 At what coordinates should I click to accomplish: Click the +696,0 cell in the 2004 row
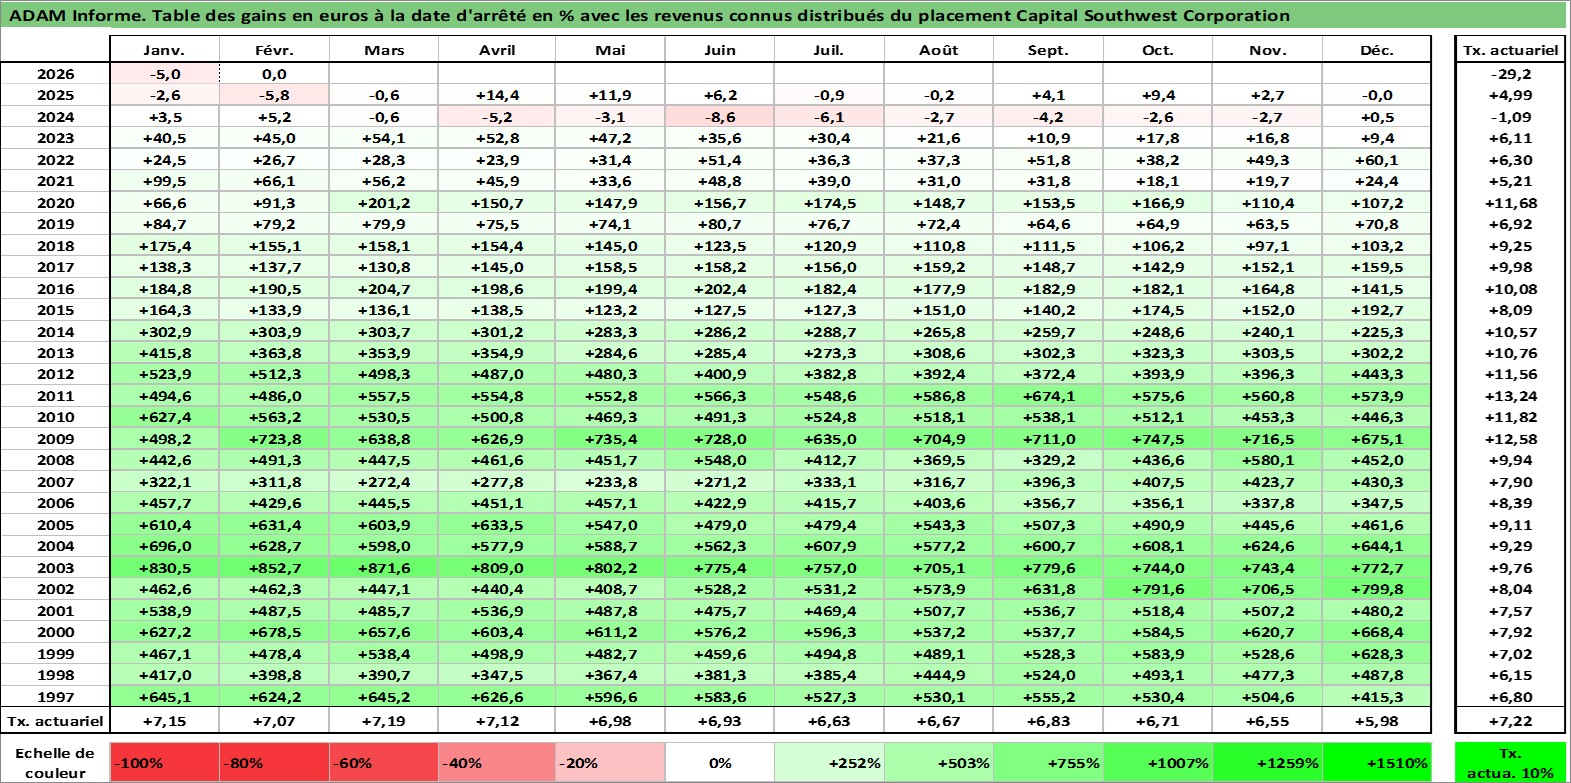pyautogui.click(x=164, y=546)
